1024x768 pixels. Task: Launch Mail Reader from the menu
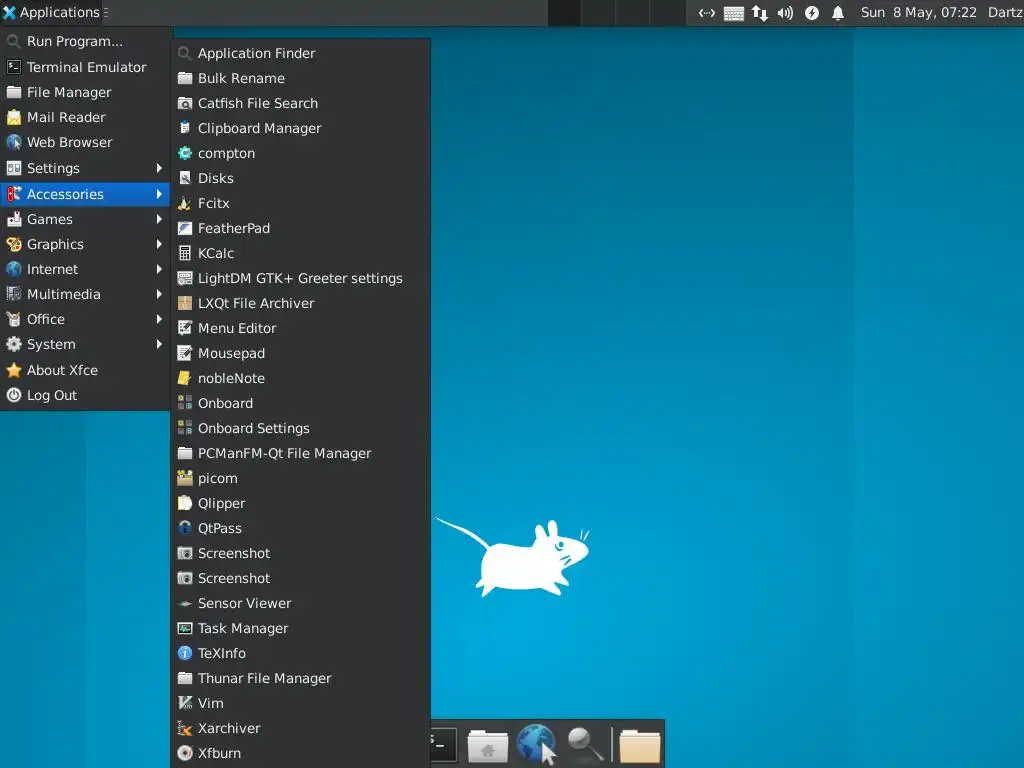(x=85, y=118)
